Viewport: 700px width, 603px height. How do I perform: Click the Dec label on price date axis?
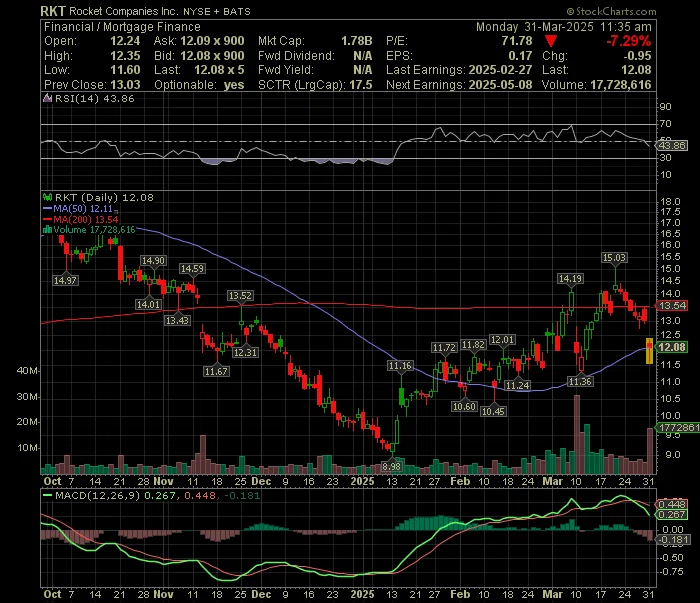tap(261, 482)
